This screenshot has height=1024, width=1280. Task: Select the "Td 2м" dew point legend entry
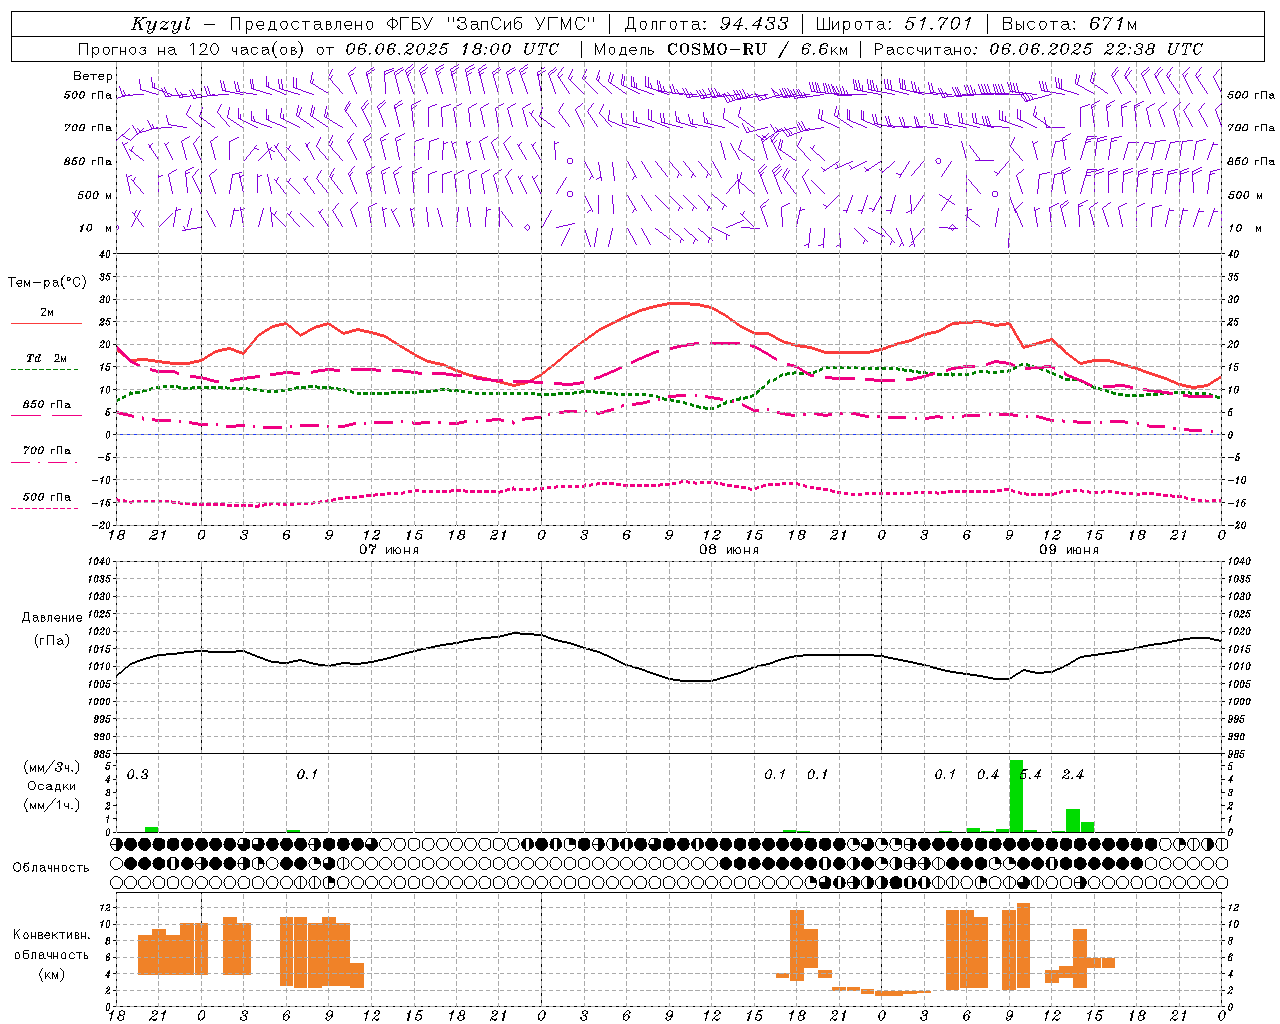coord(47,358)
